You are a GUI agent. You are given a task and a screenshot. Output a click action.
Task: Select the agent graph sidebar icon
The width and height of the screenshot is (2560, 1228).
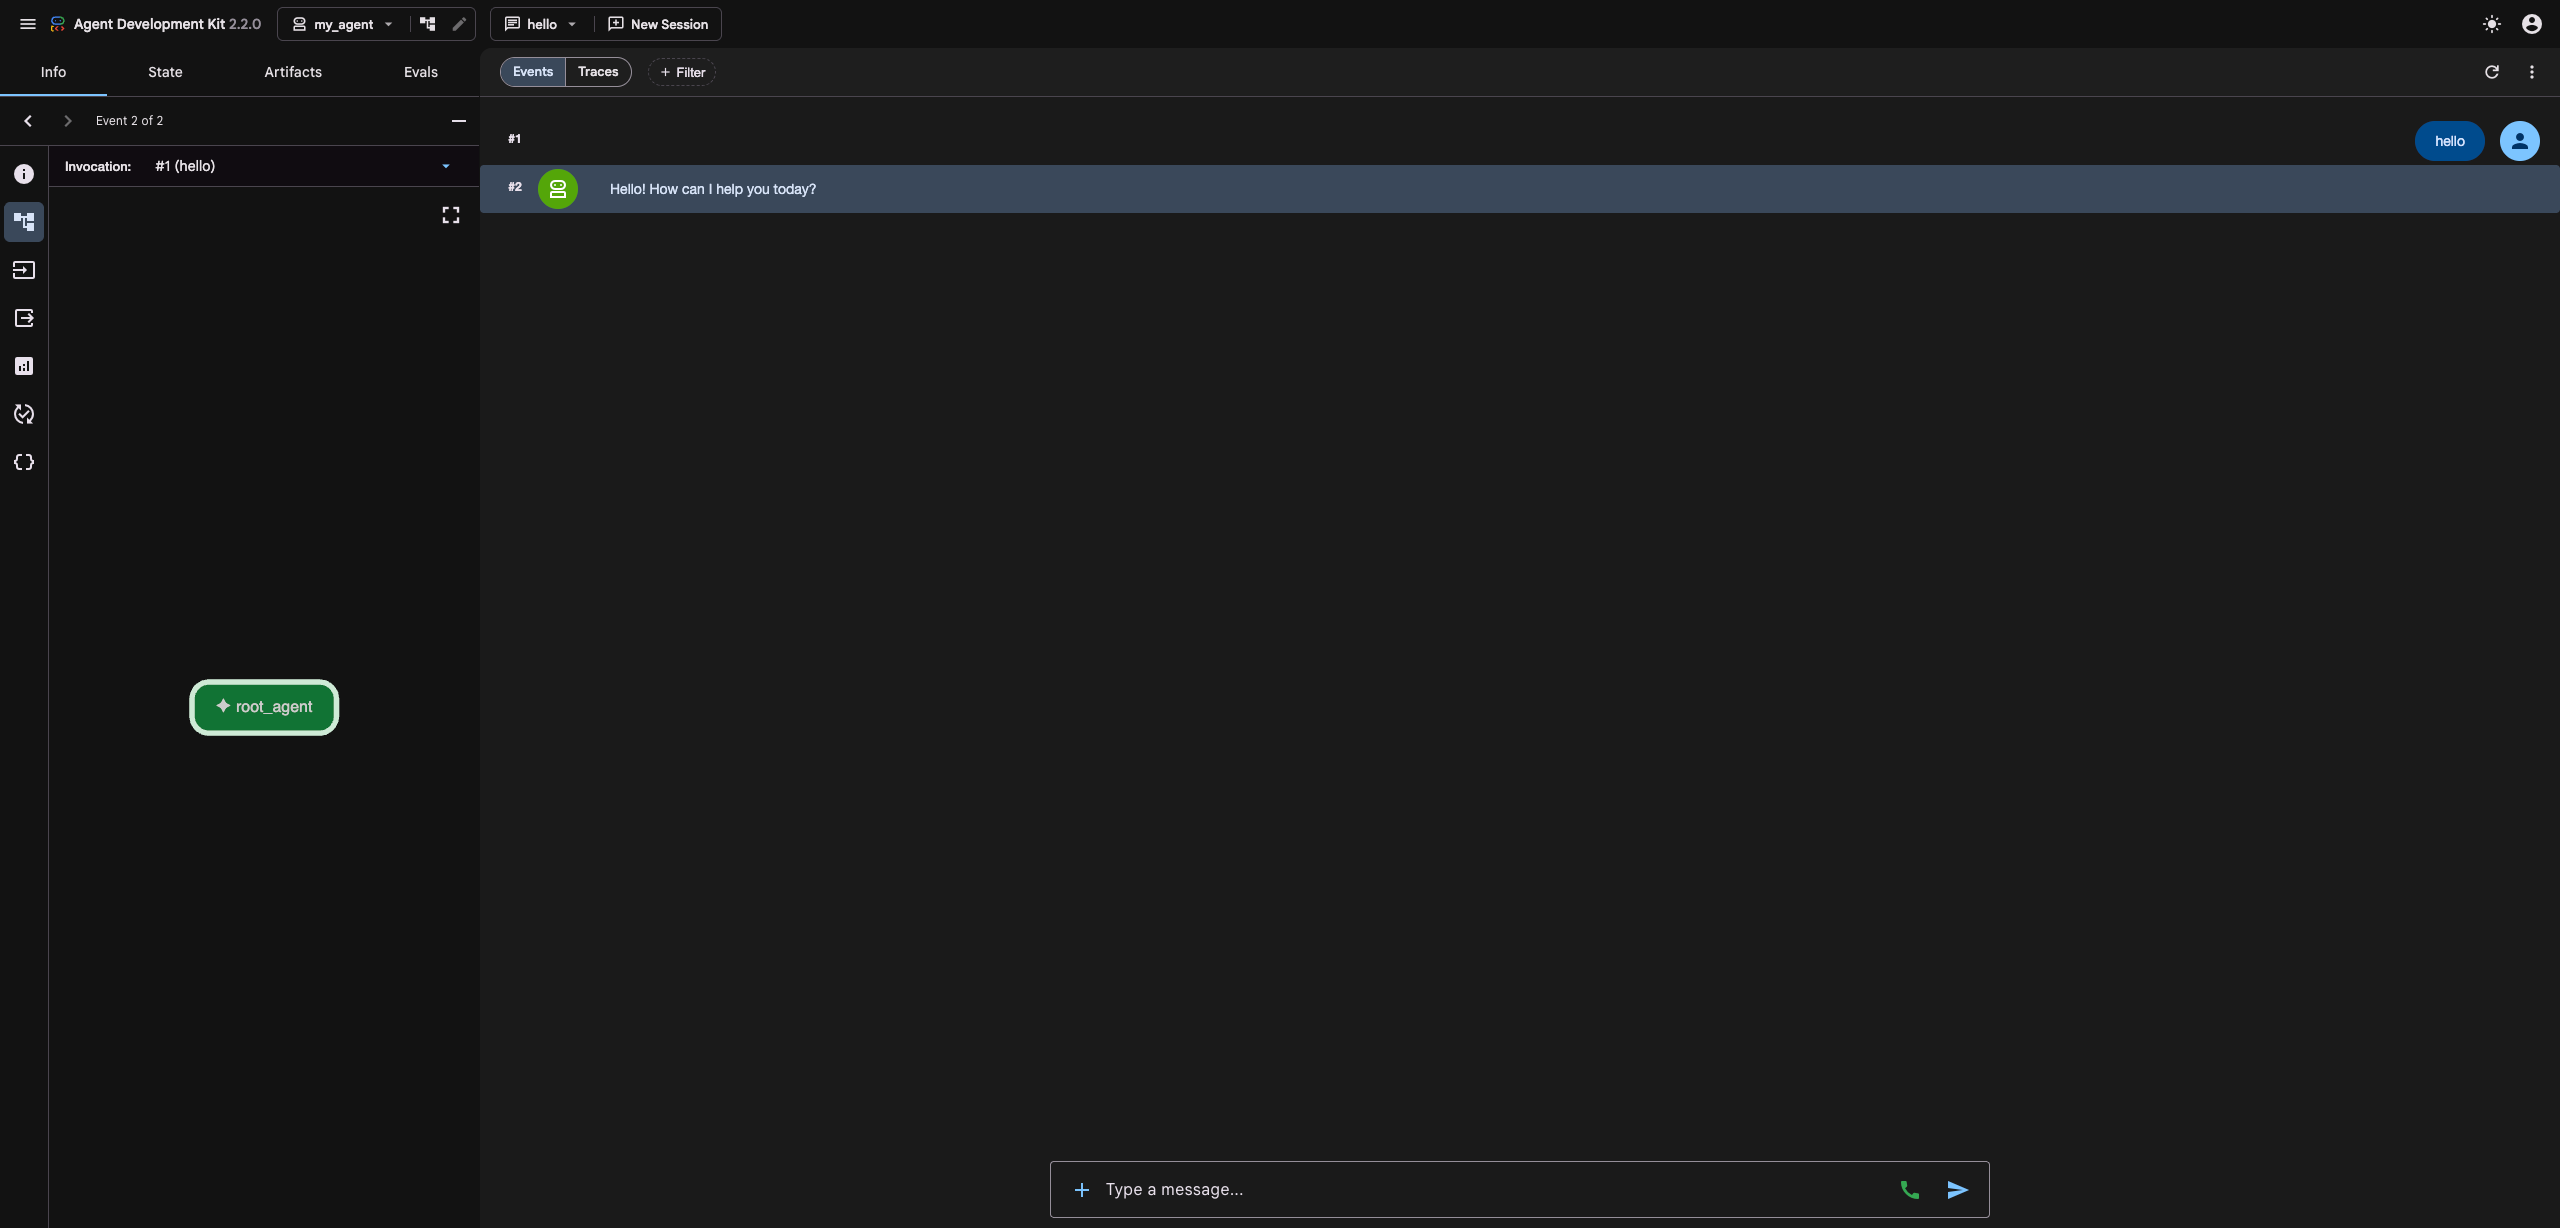pyautogui.click(x=24, y=222)
